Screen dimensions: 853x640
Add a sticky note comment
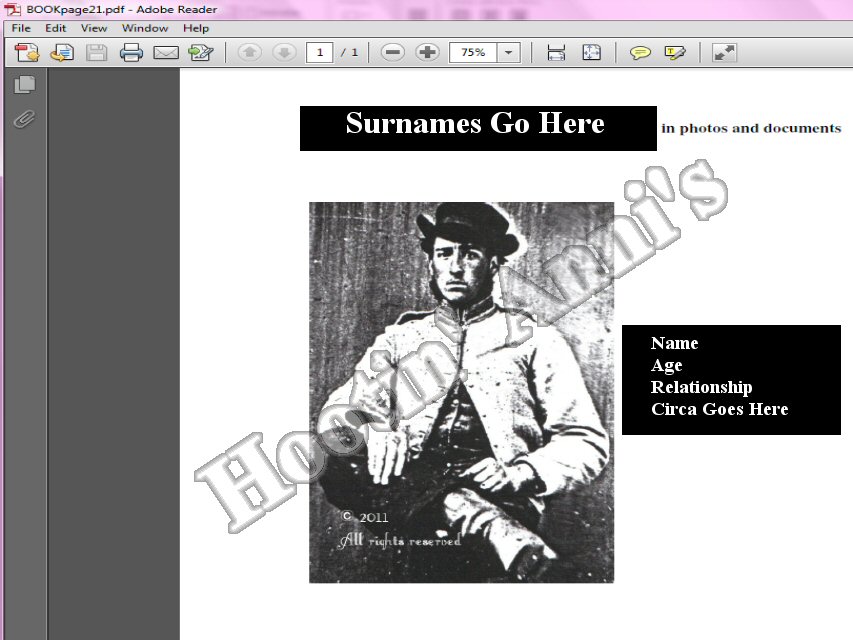pos(640,53)
